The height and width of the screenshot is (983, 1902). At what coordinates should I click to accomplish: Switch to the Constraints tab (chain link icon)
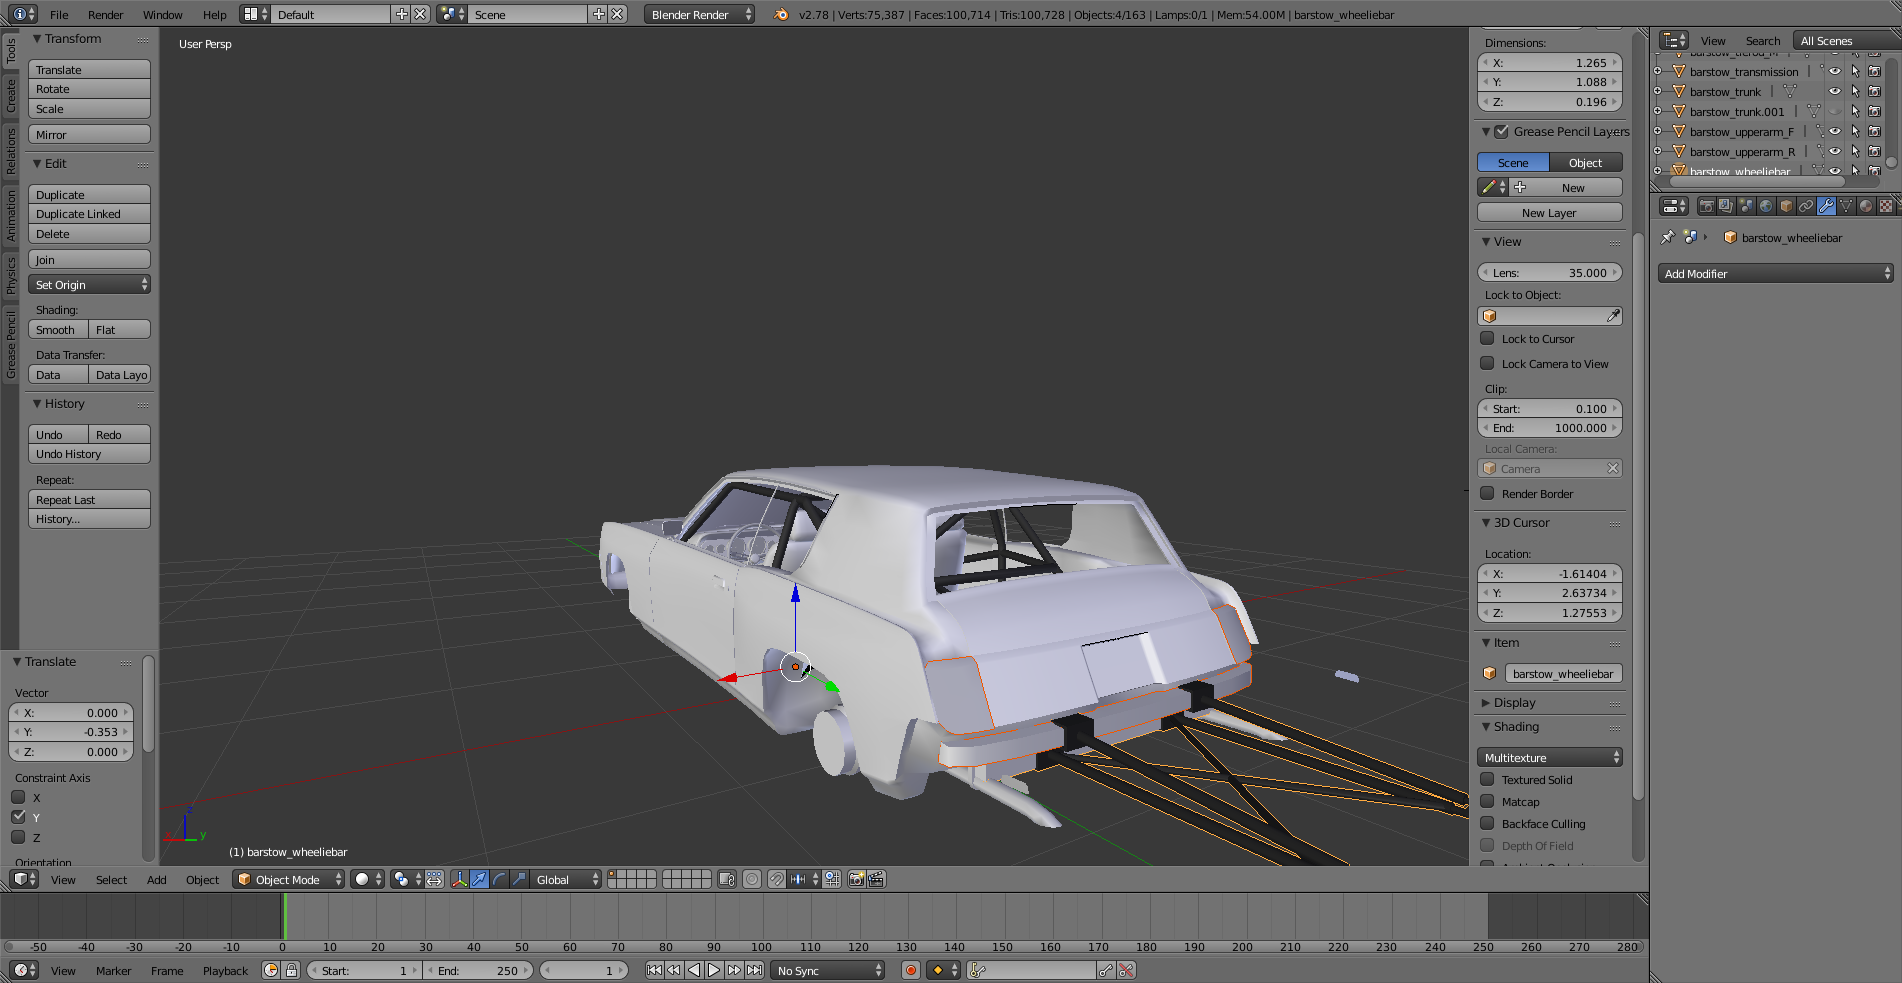coord(1806,206)
